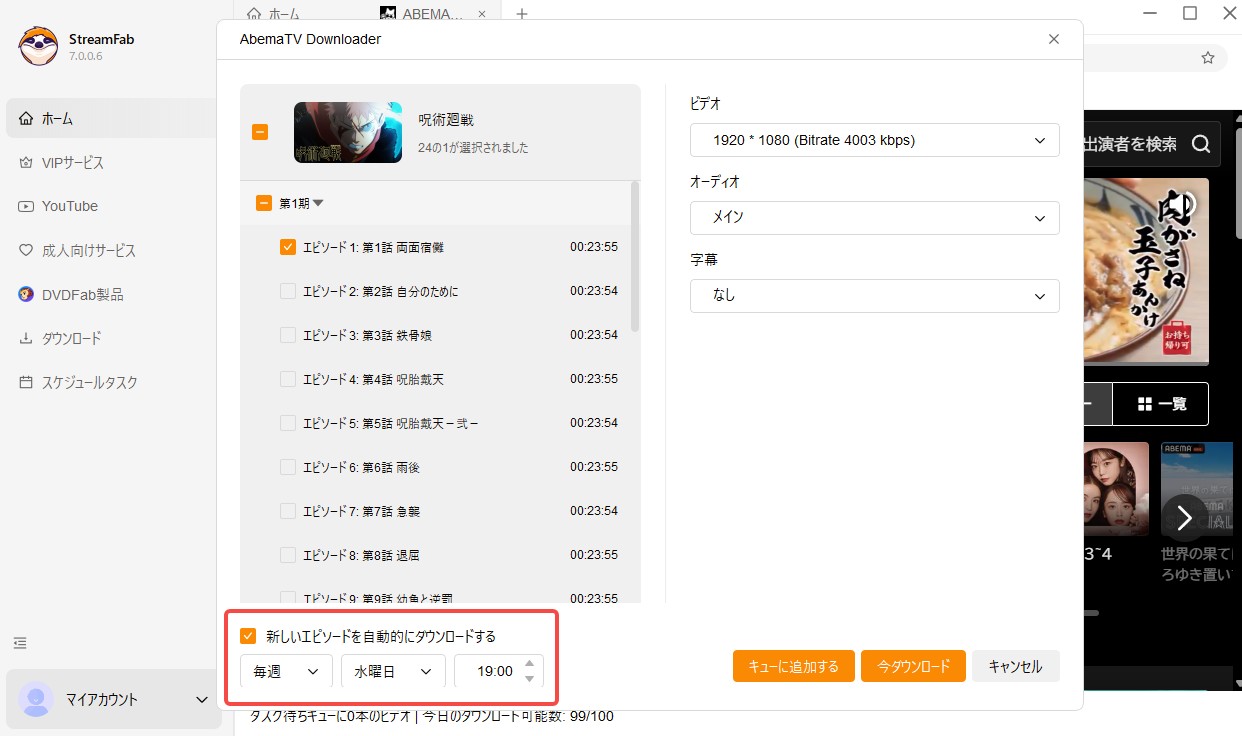
Task: Open the DVDFab製品 page
Action: (x=86, y=294)
